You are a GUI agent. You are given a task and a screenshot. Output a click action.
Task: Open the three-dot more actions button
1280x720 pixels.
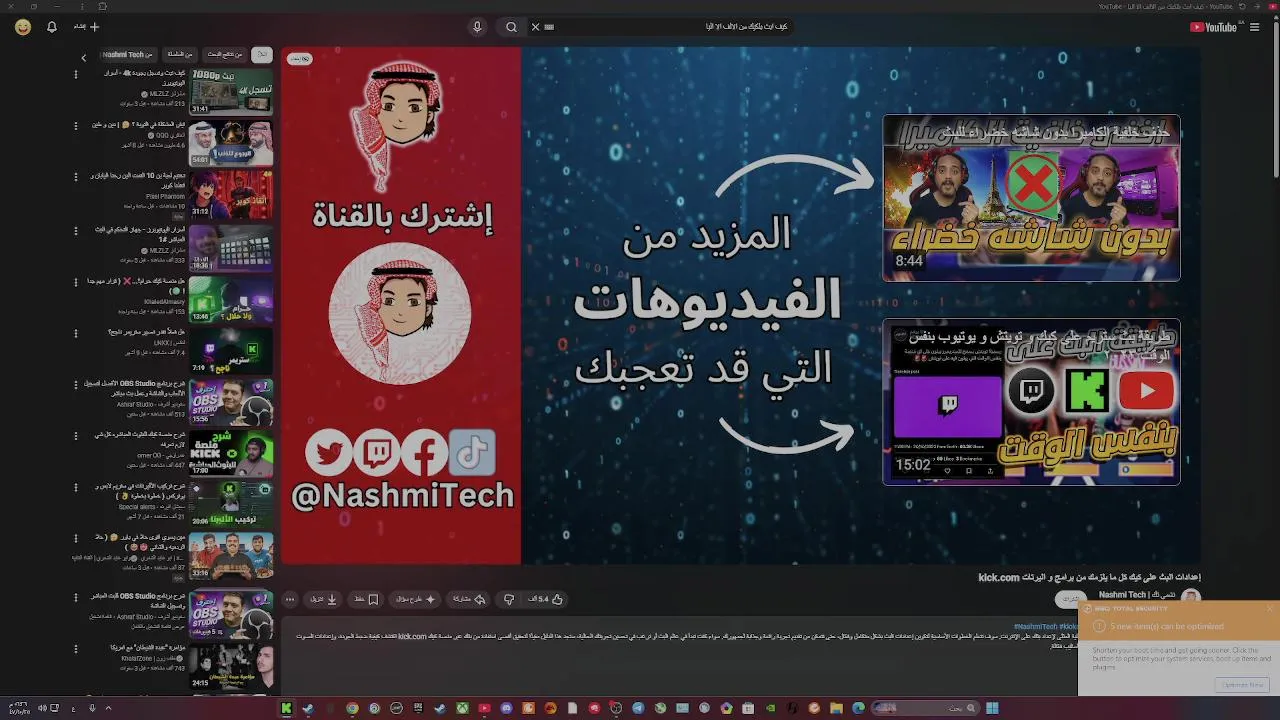290,599
